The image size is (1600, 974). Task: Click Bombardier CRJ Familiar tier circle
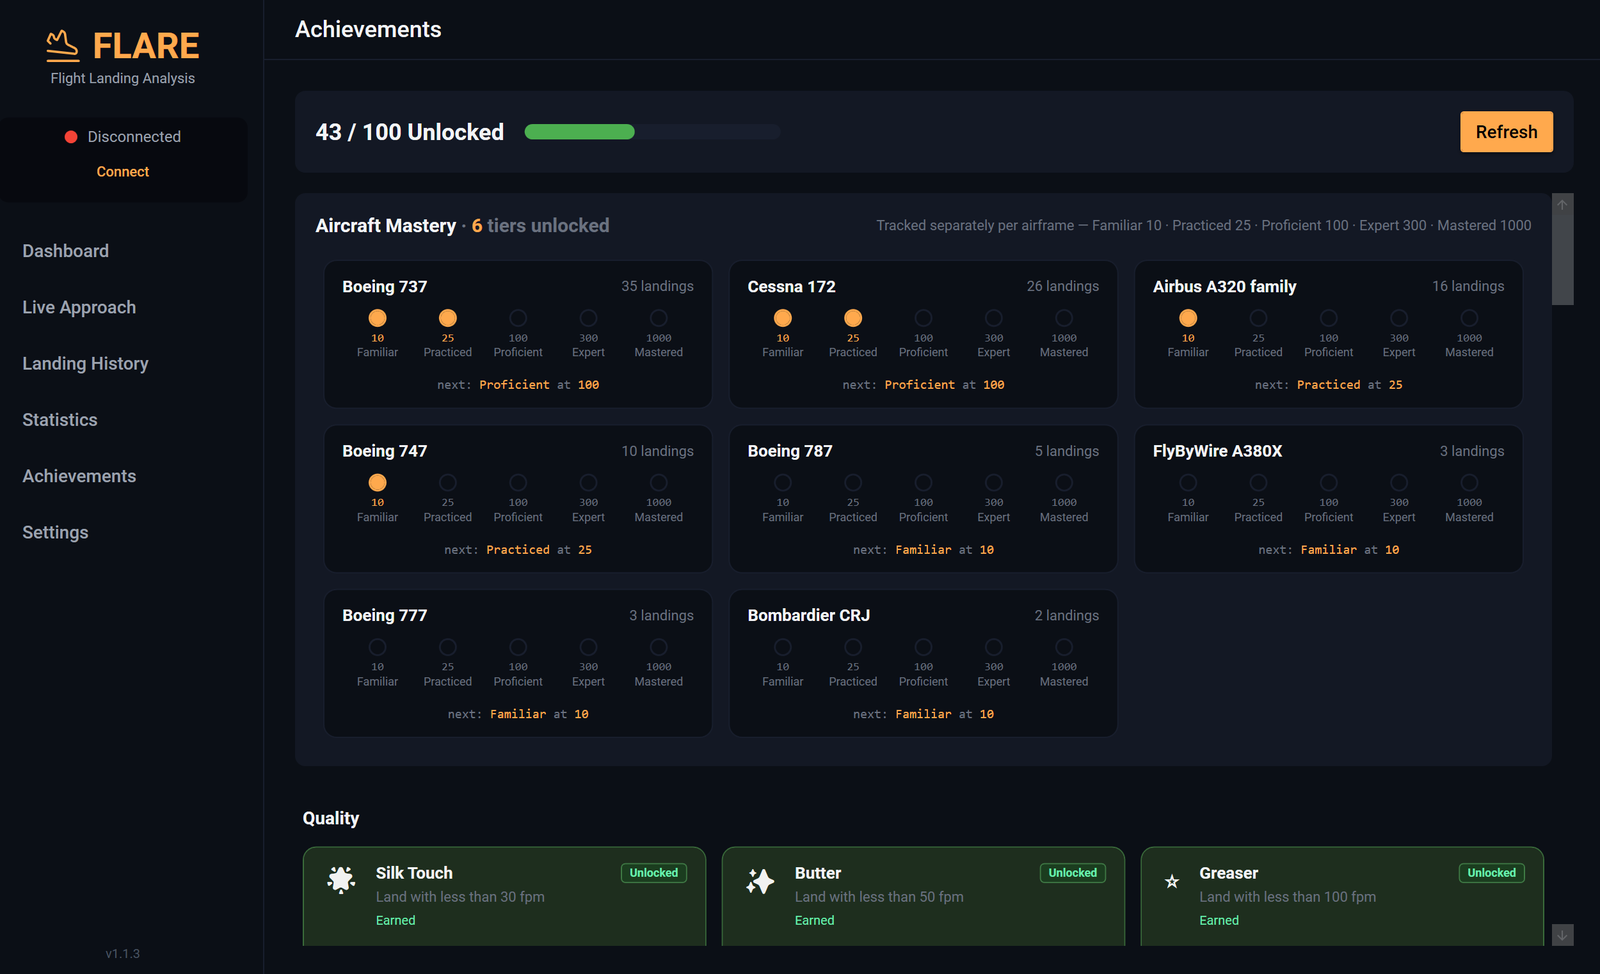[783, 647]
